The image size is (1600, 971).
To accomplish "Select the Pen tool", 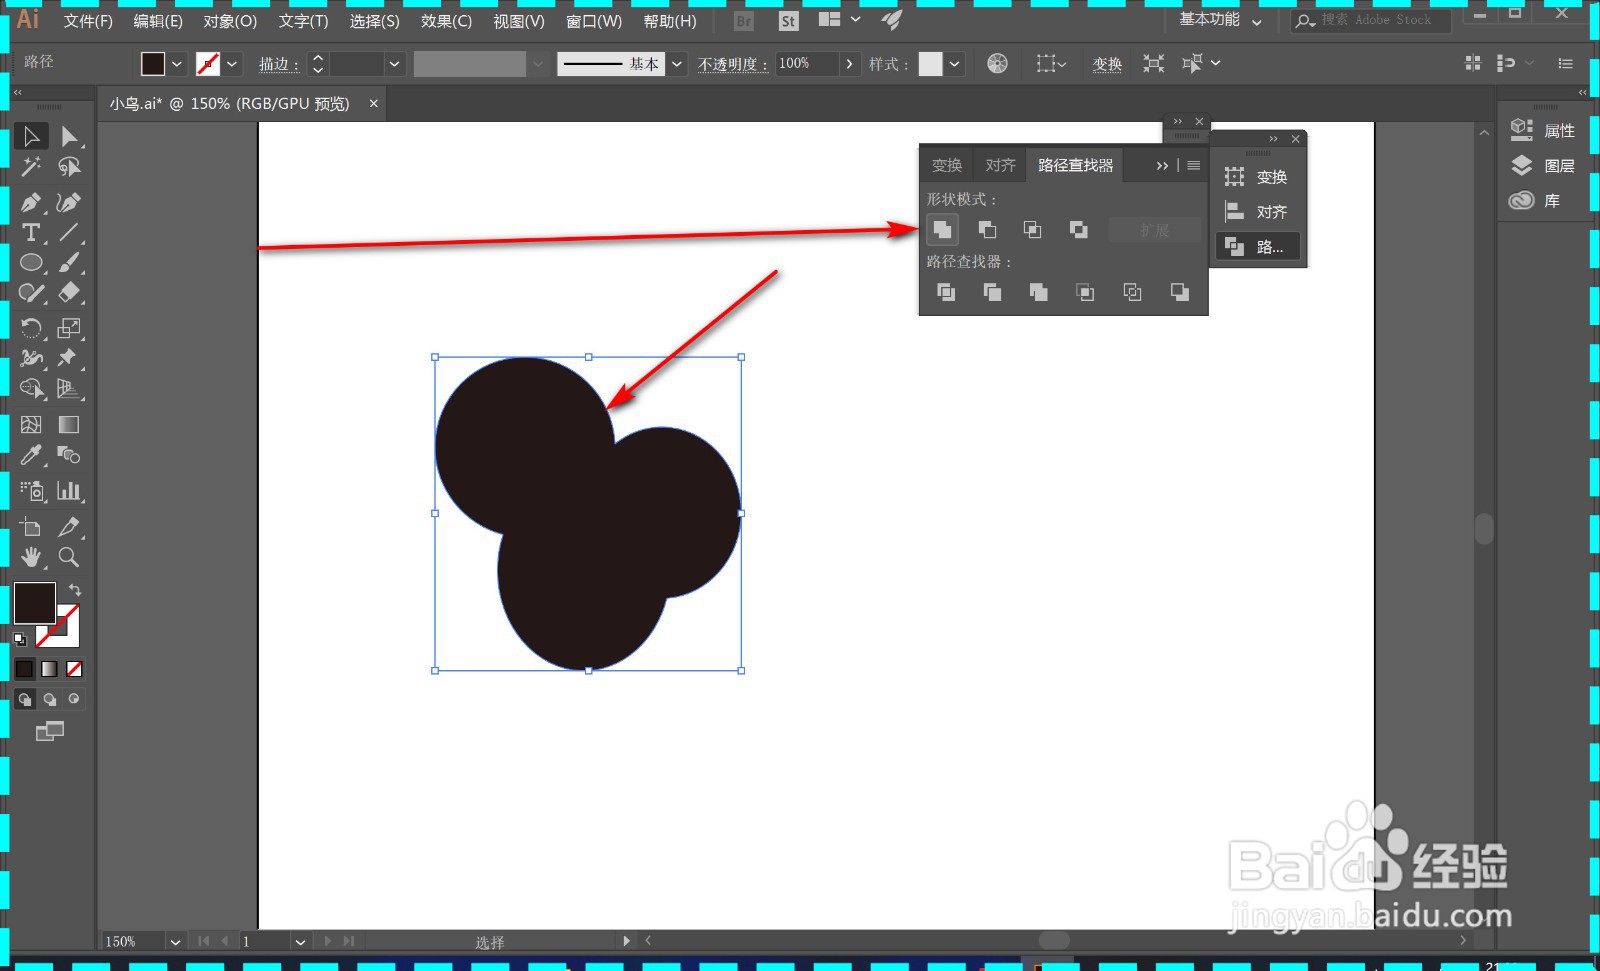I will click(x=31, y=202).
